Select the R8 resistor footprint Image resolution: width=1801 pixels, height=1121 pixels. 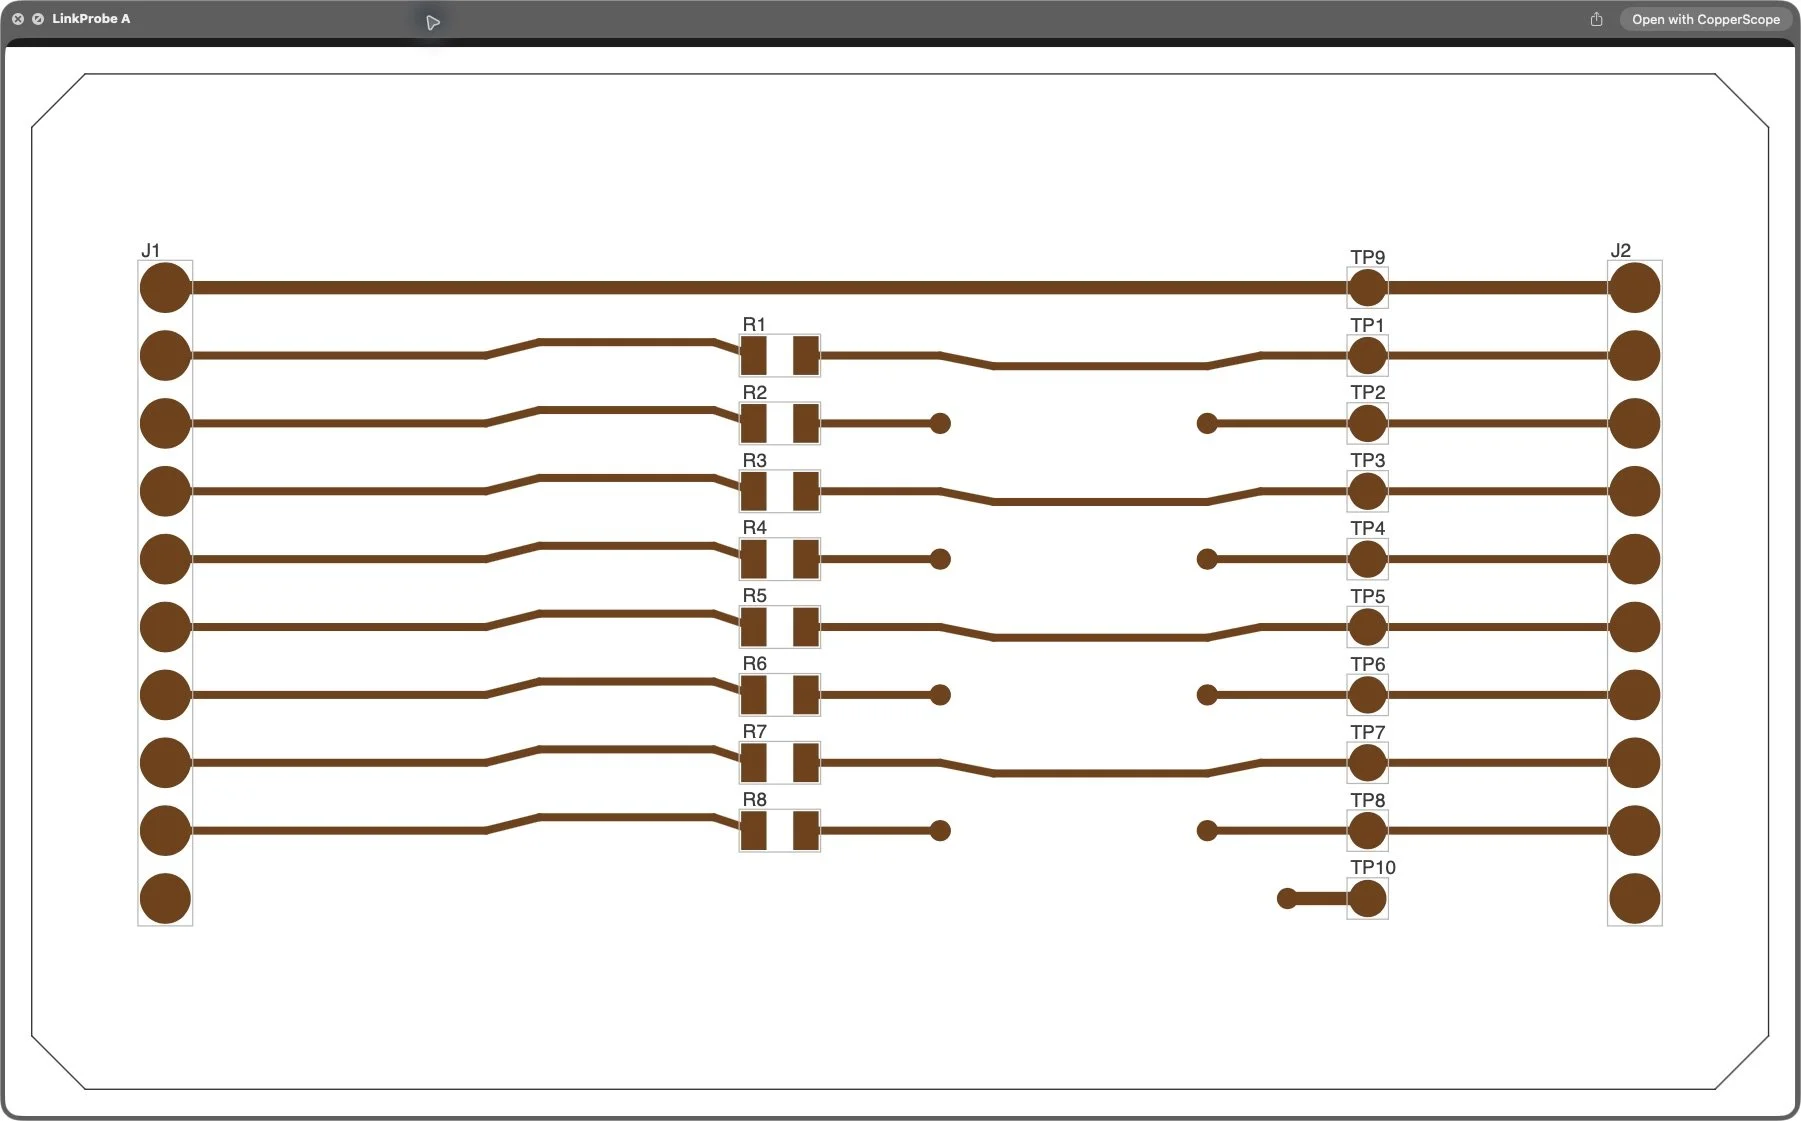click(x=780, y=831)
